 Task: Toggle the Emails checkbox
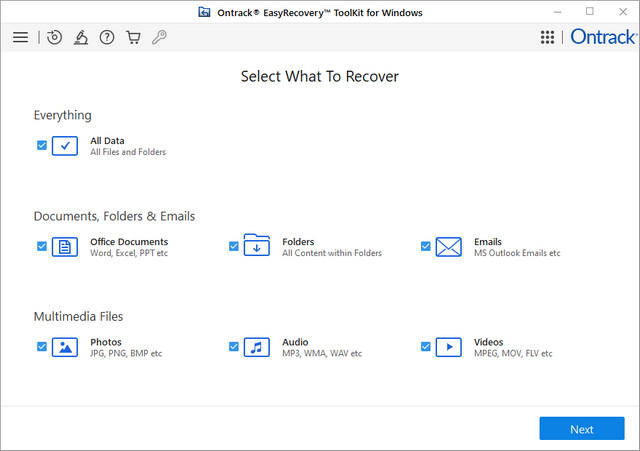[426, 246]
